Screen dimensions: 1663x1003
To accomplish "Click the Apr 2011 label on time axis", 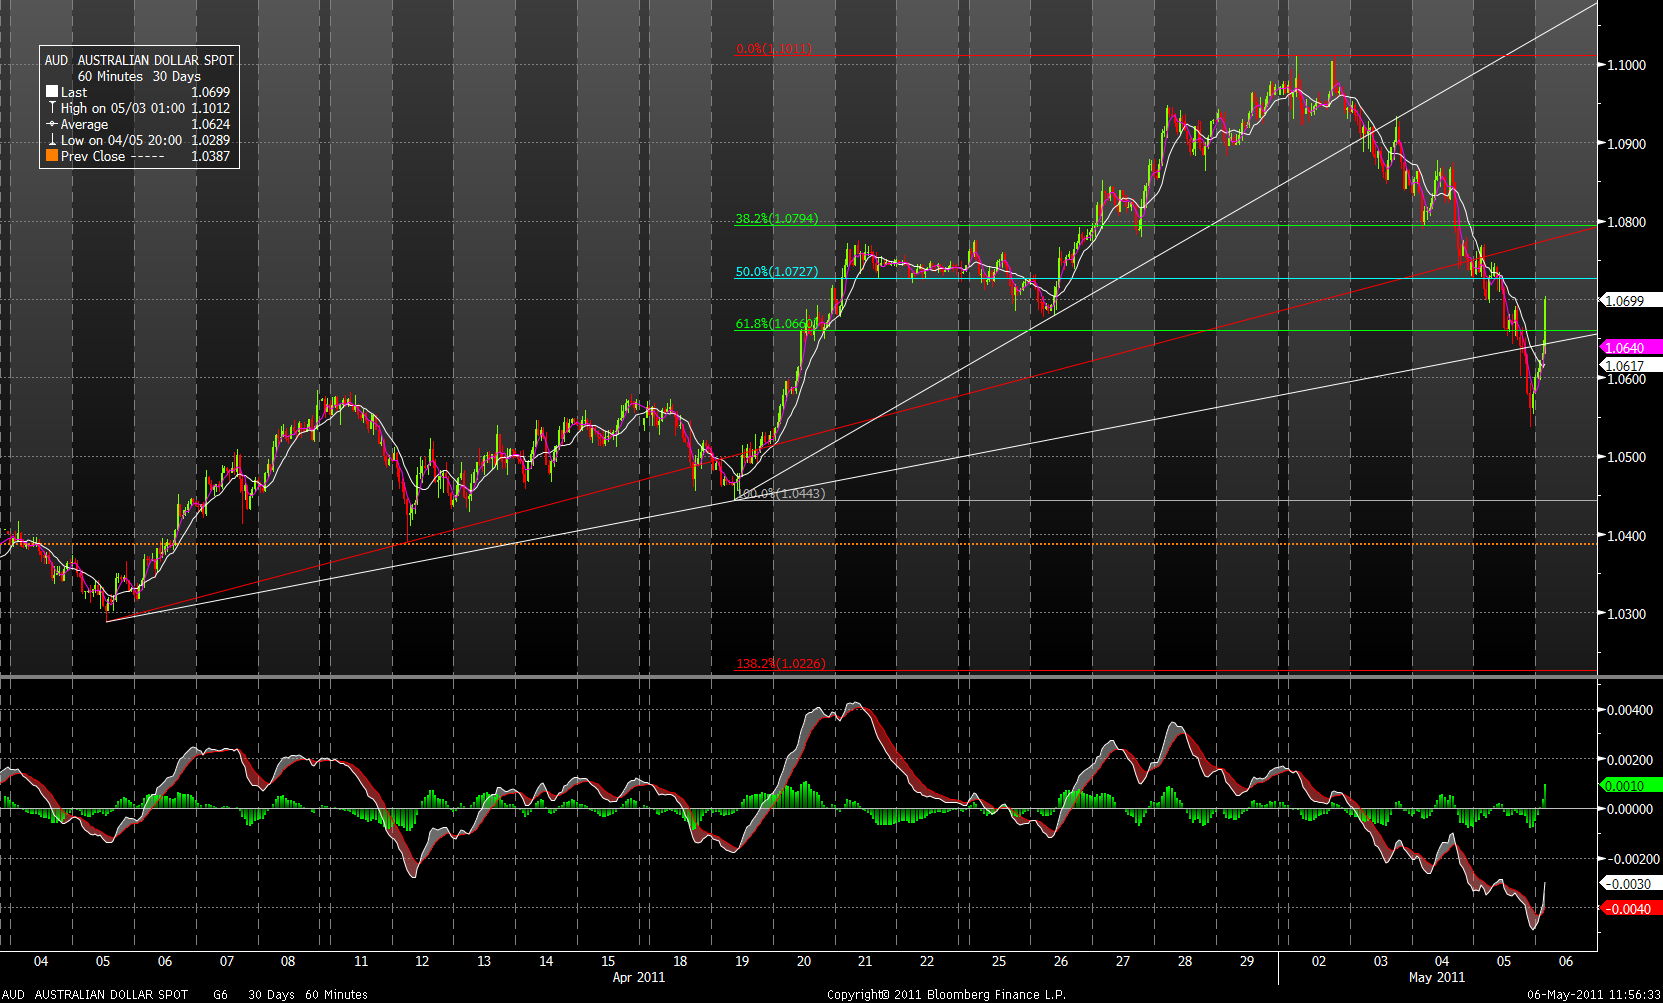I will (638, 977).
